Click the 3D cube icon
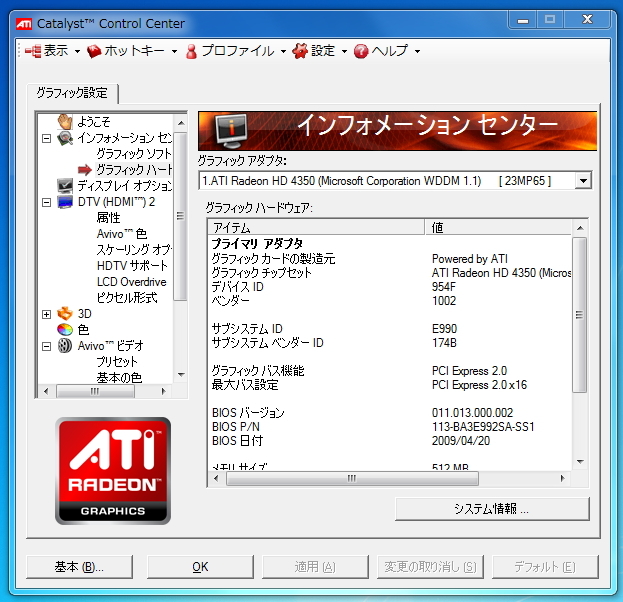 click(65, 314)
